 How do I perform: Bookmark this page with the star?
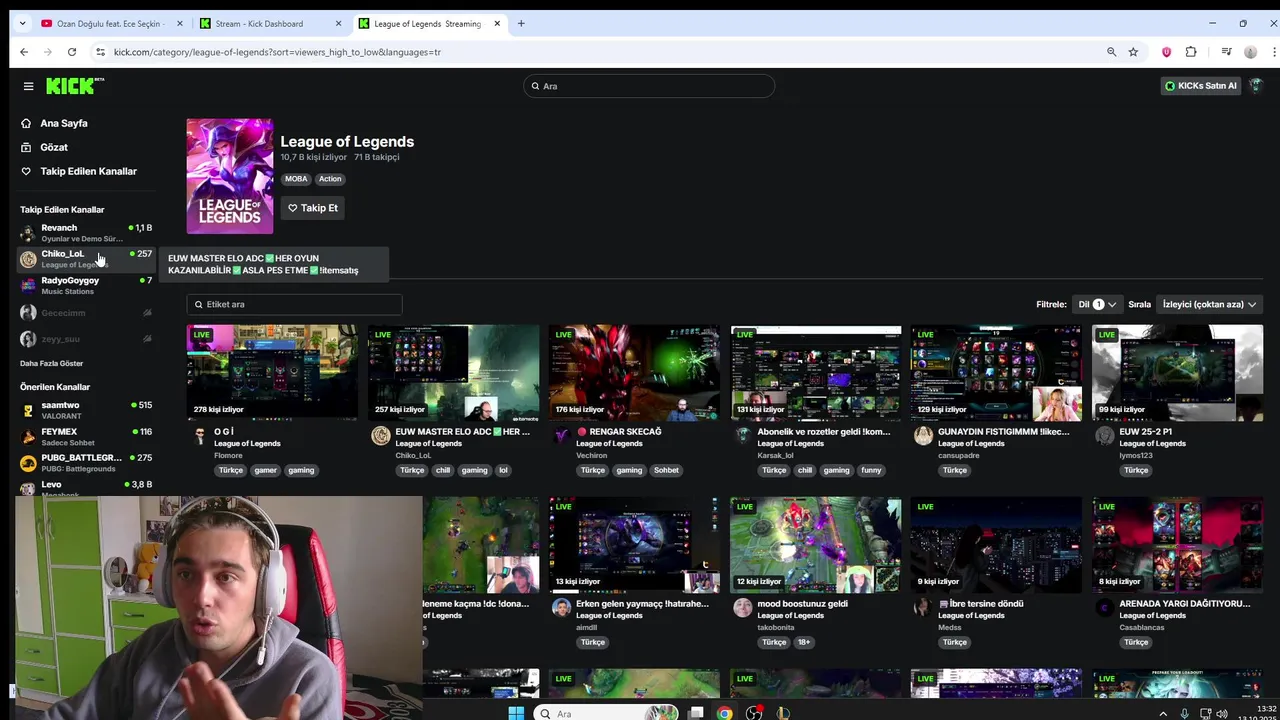pyautogui.click(x=1133, y=52)
